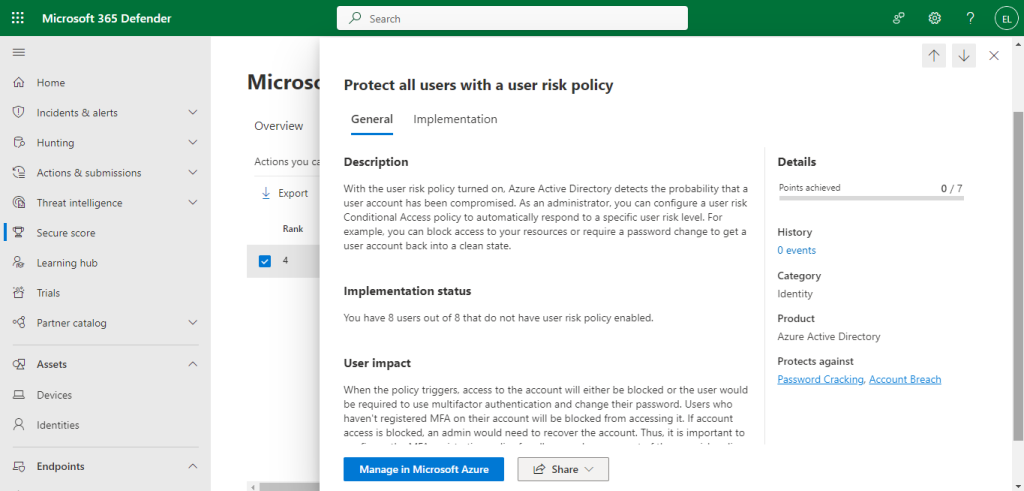Click the Trials gift icon
Viewport: 1024px width, 491px height.
[19, 293]
